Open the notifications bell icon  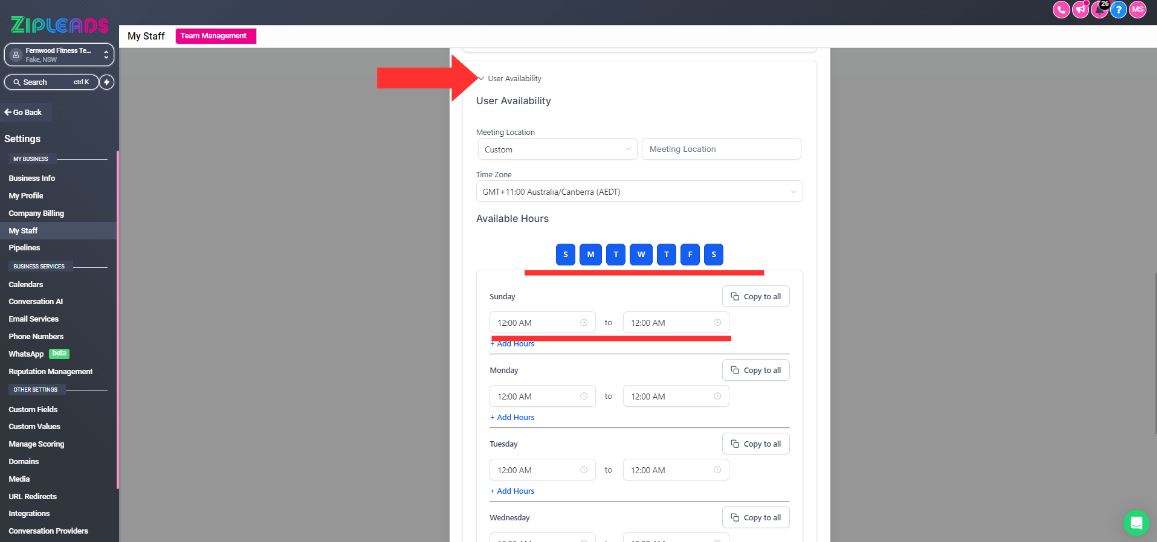point(1099,10)
